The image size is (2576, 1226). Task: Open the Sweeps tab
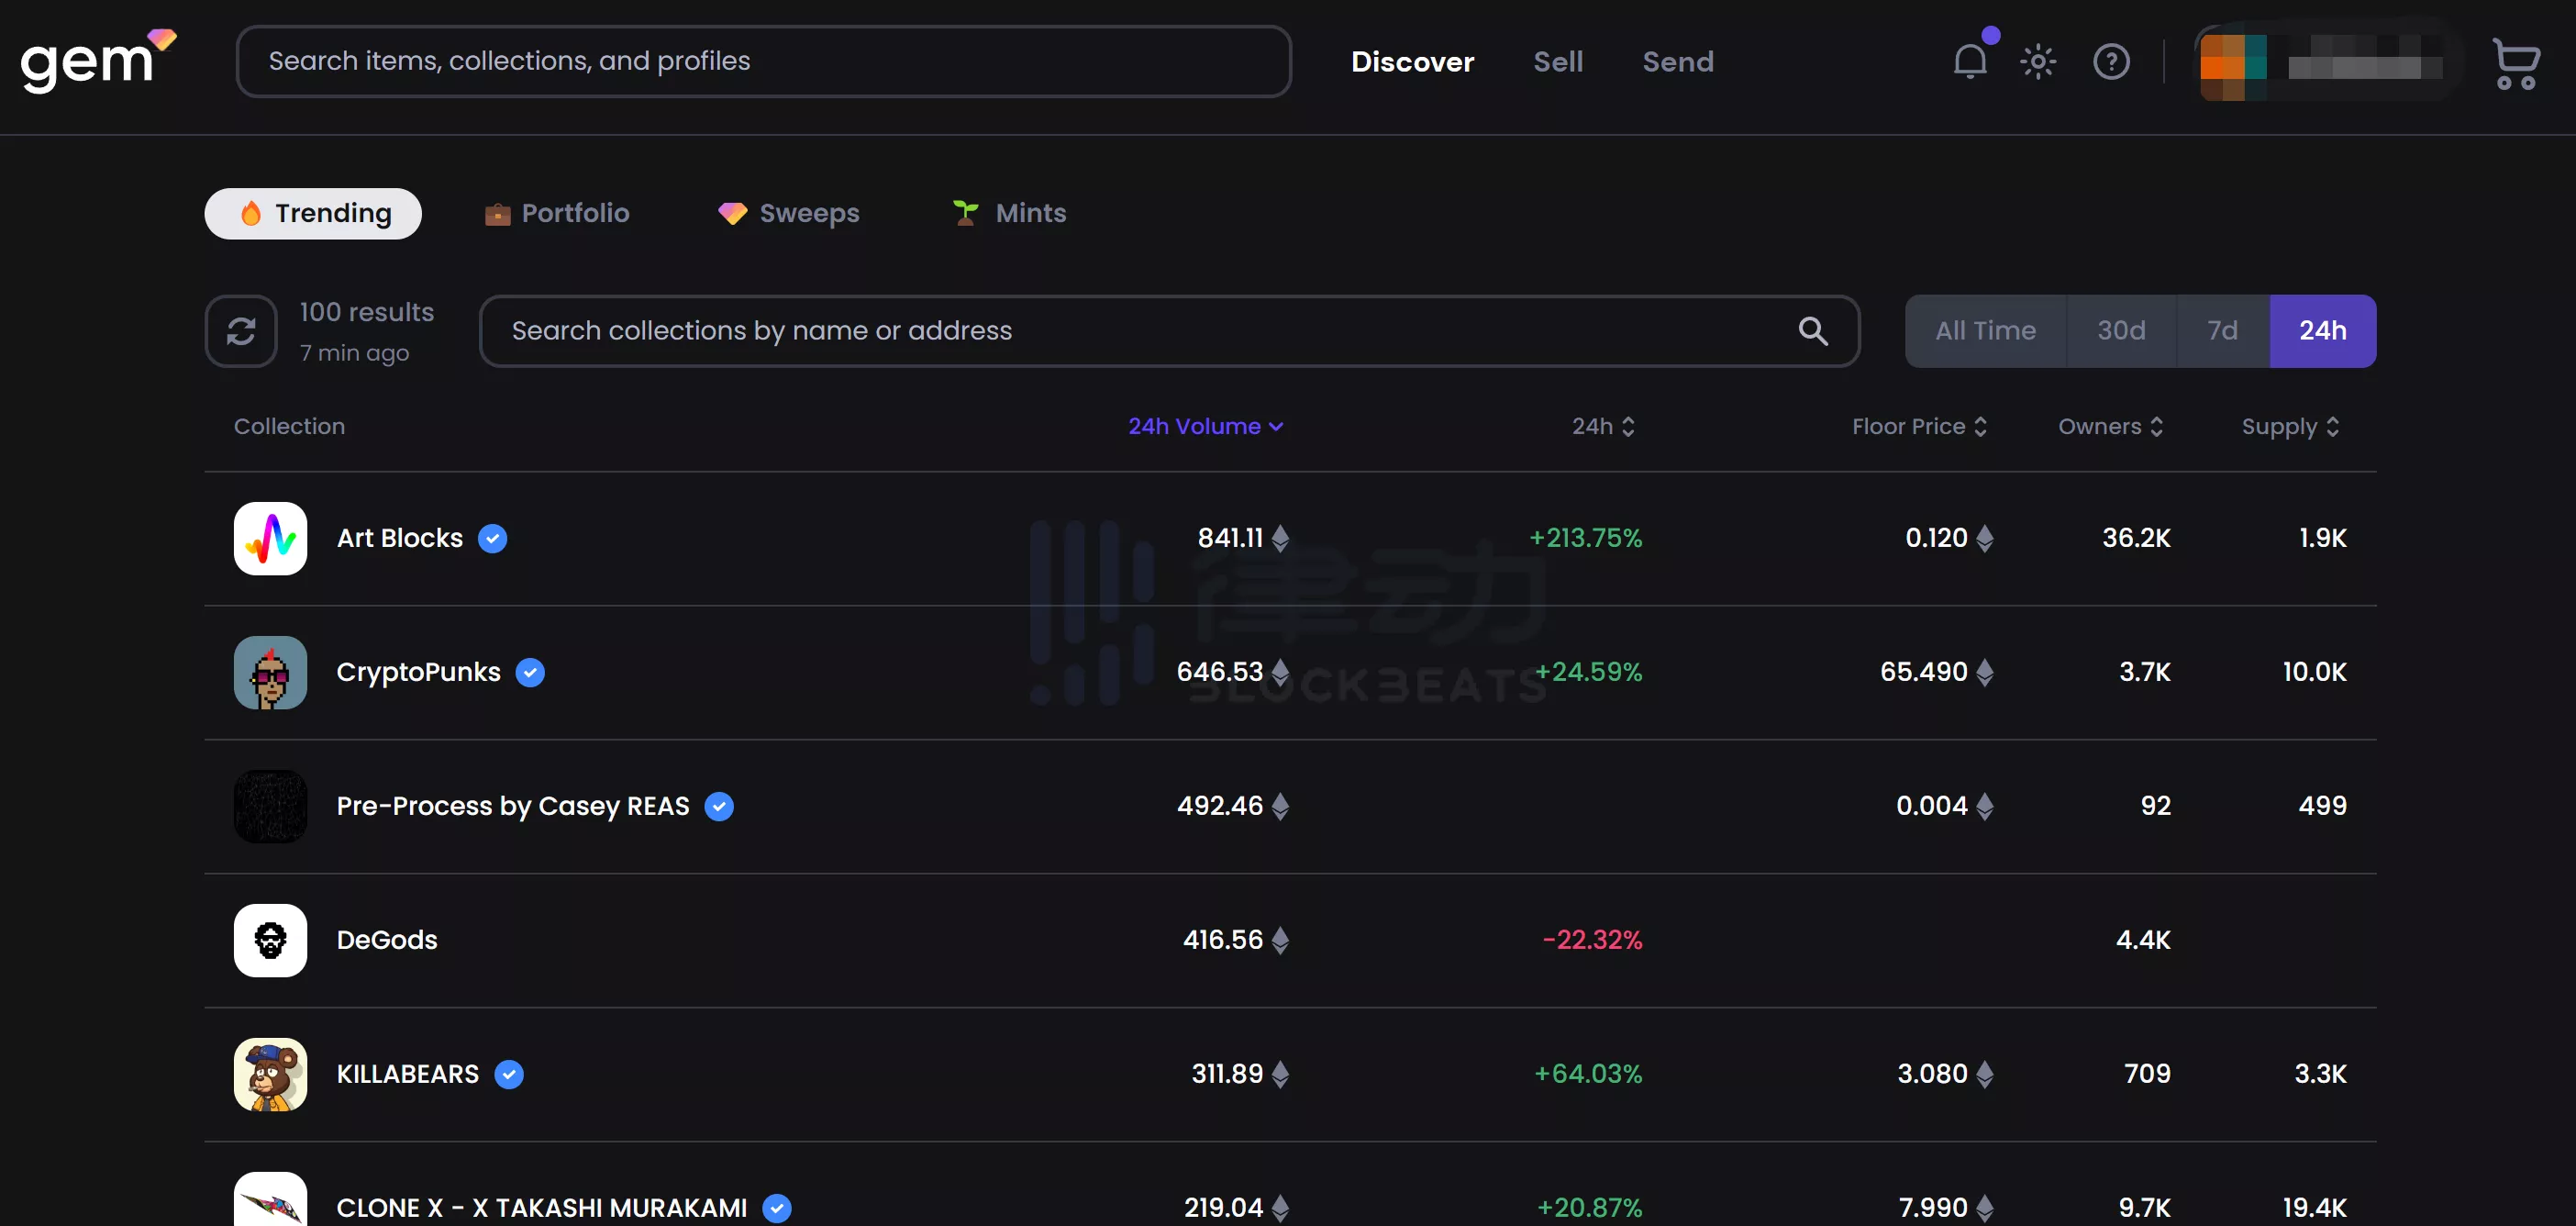click(x=788, y=213)
